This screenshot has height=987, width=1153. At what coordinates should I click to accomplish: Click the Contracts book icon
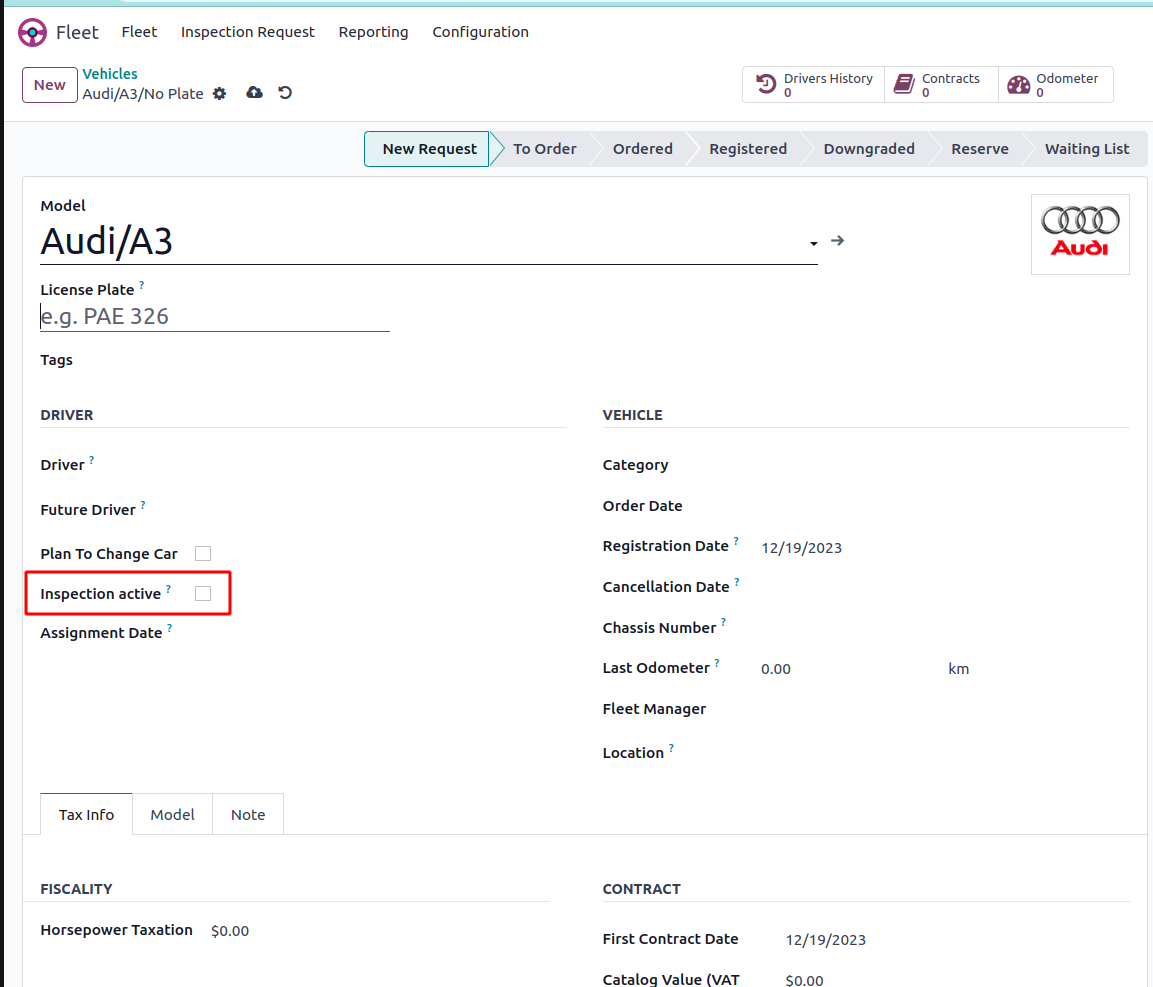tap(904, 85)
